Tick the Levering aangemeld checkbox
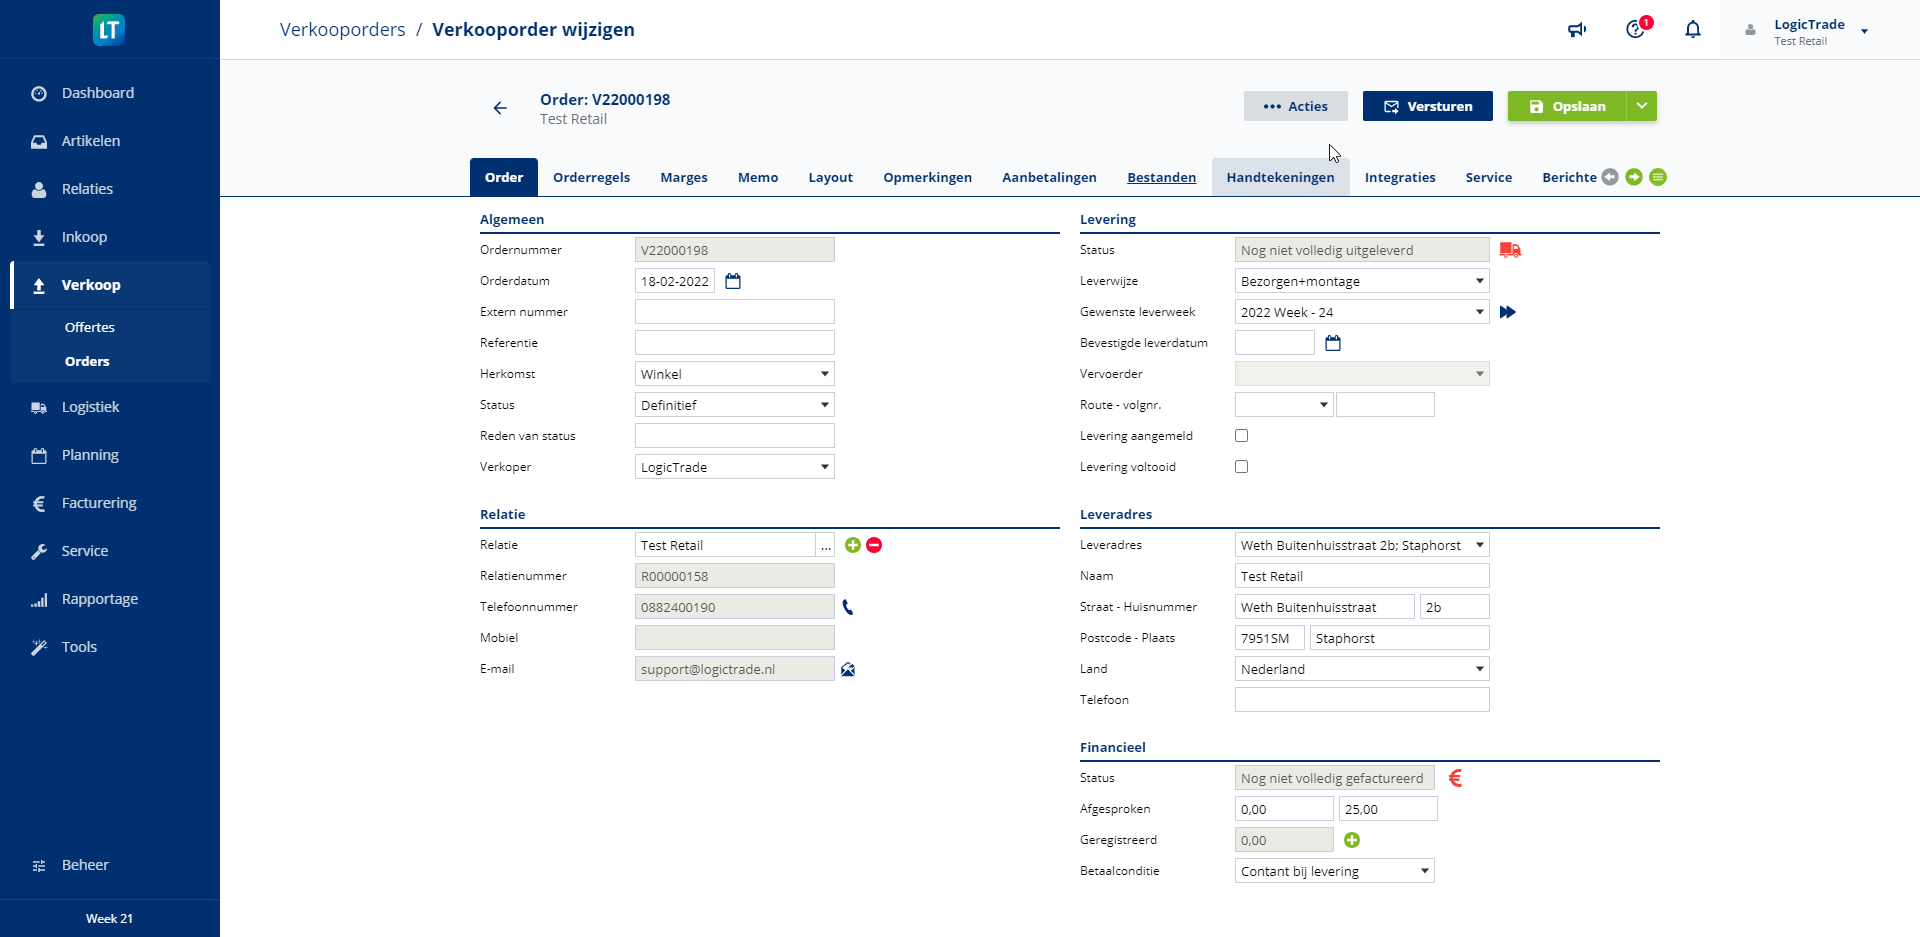Viewport: 1920px width, 937px height. pos(1241,436)
